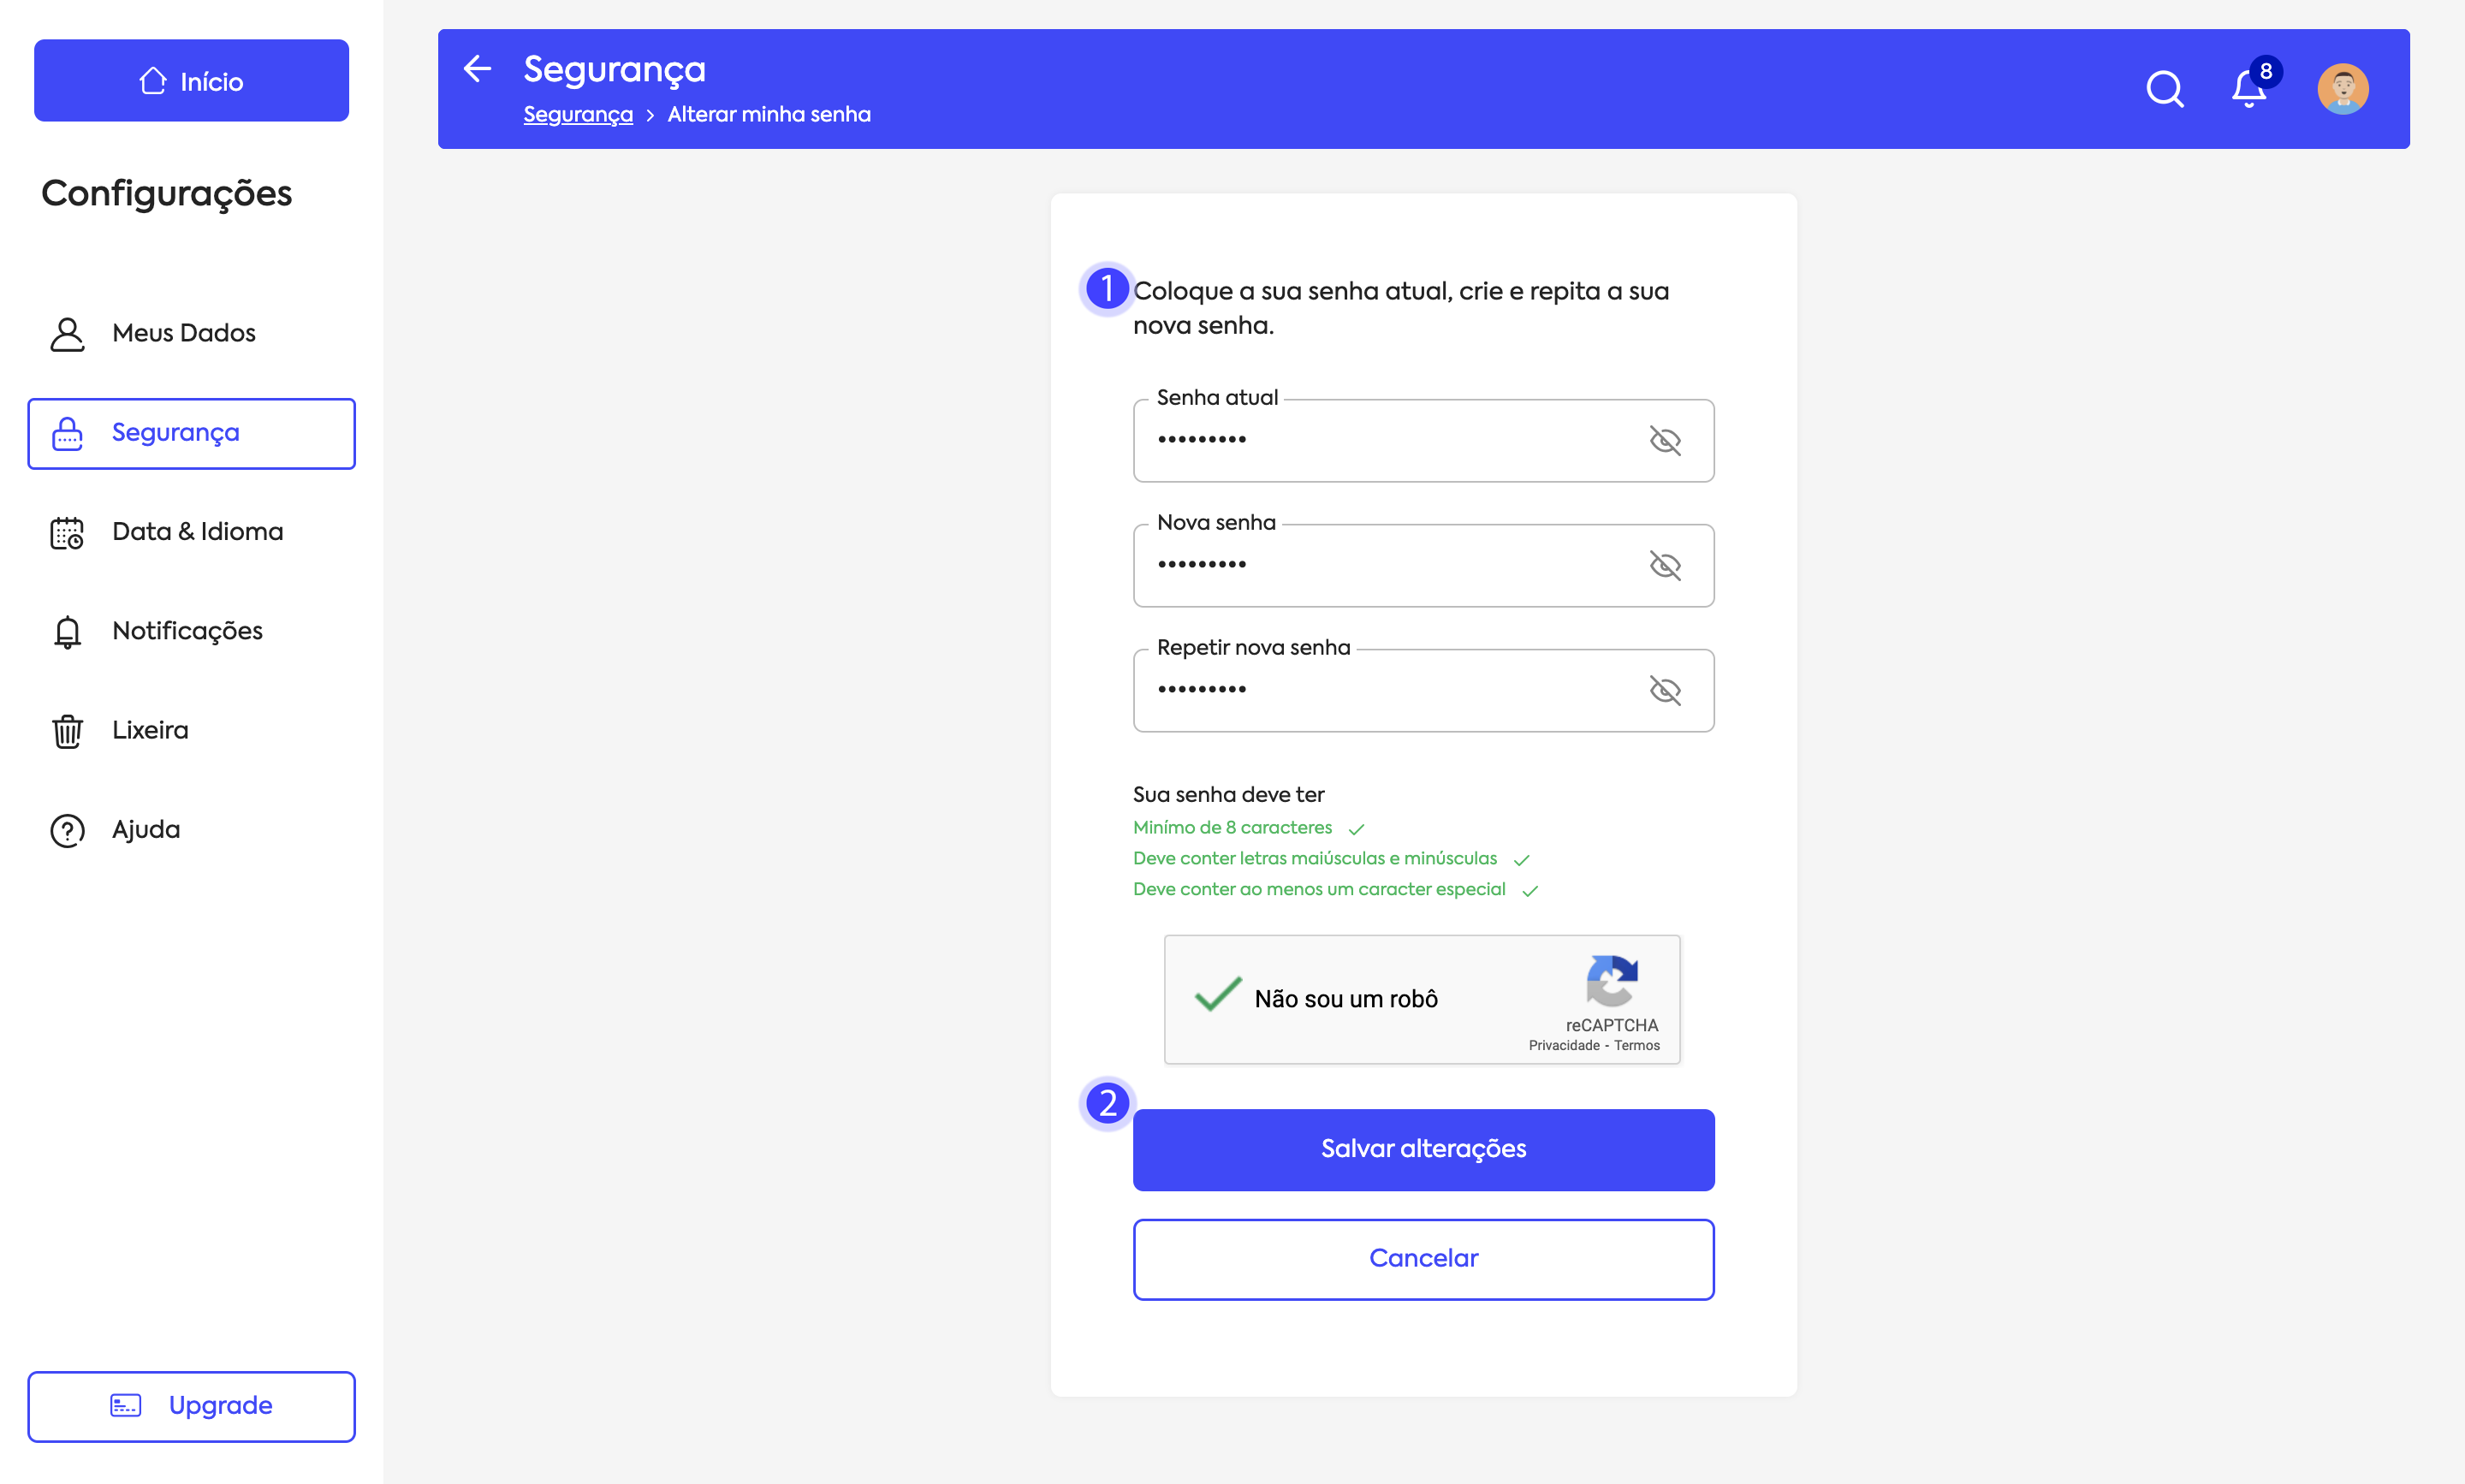Follow the Segurança breadcrumb link
Screen dimensions: 2465x1484
577,115
